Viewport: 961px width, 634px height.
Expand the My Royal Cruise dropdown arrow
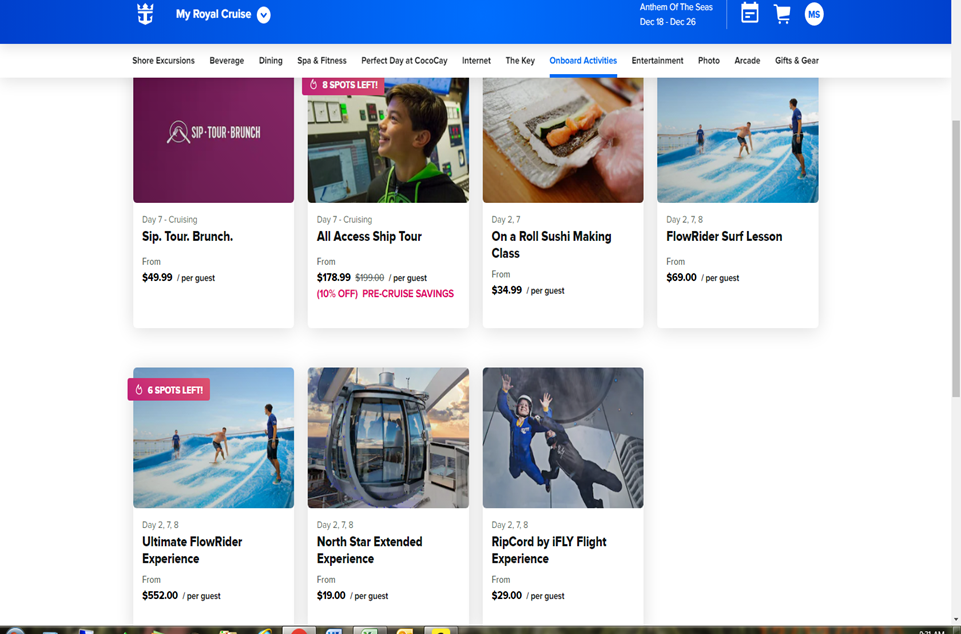[264, 15]
